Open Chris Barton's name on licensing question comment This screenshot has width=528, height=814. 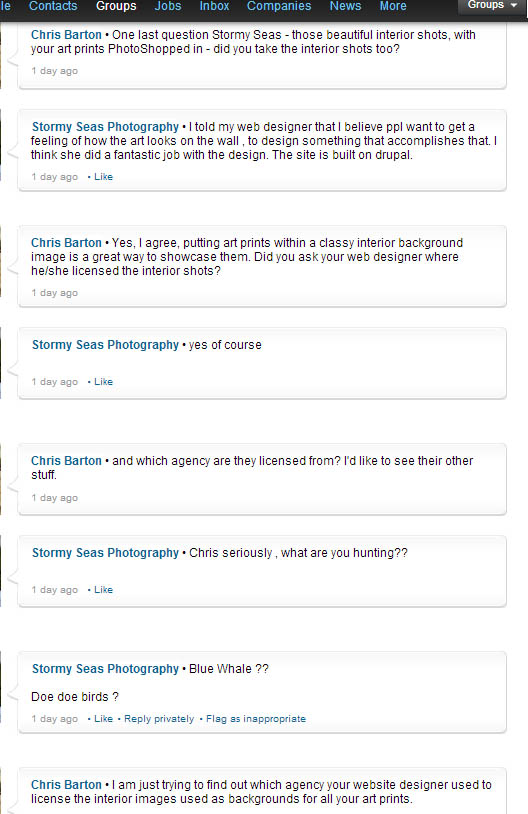[x=66, y=243]
